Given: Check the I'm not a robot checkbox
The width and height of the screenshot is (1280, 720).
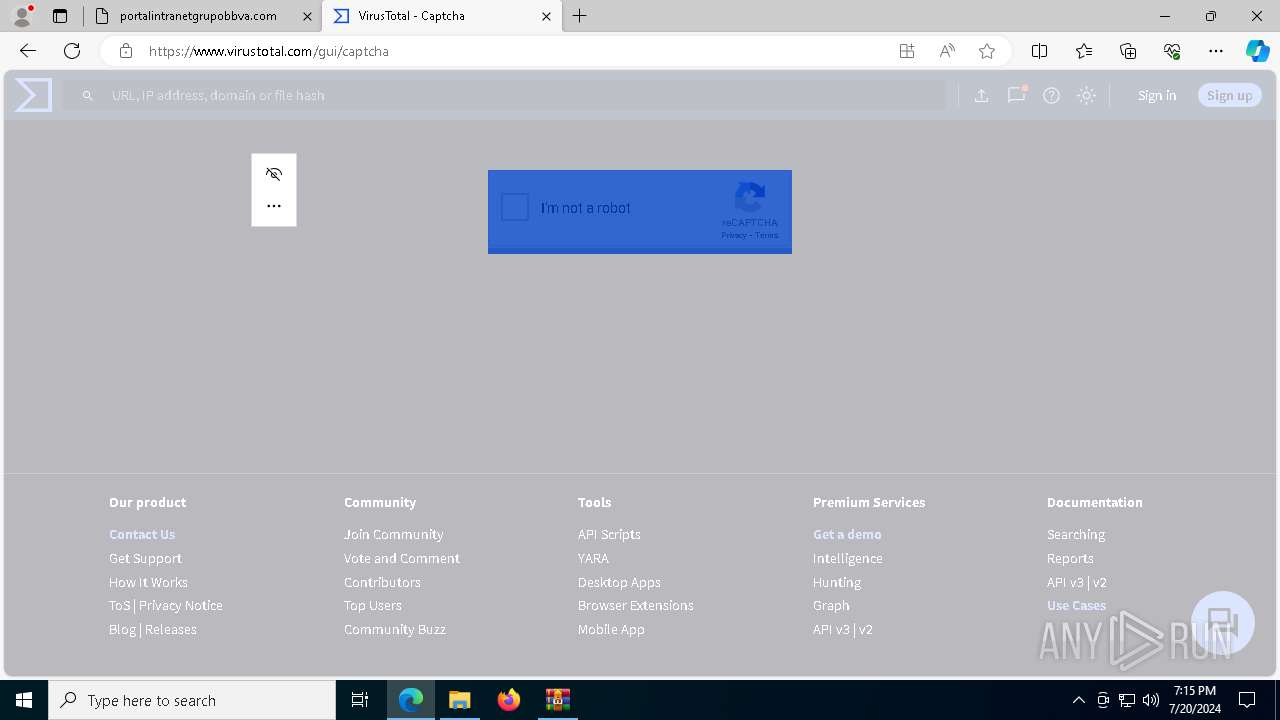Looking at the screenshot, I should click(x=515, y=207).
